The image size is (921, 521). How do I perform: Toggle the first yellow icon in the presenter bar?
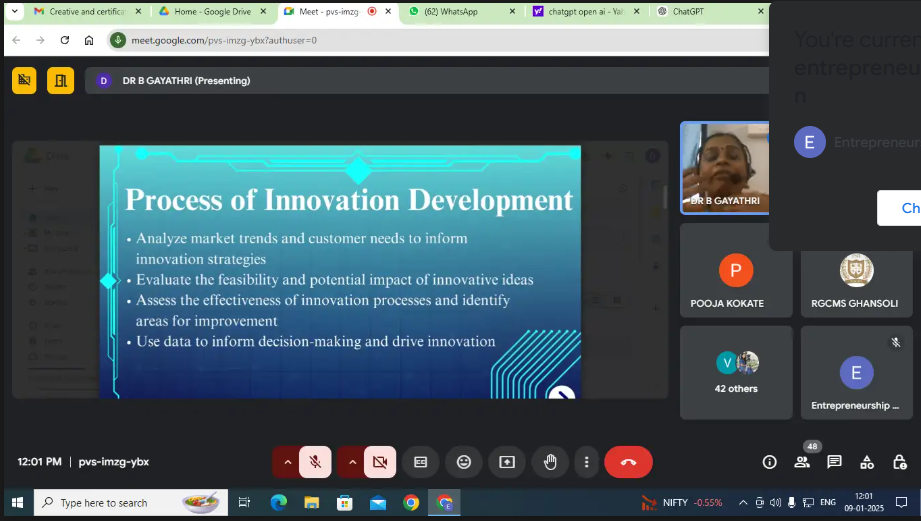24,80
